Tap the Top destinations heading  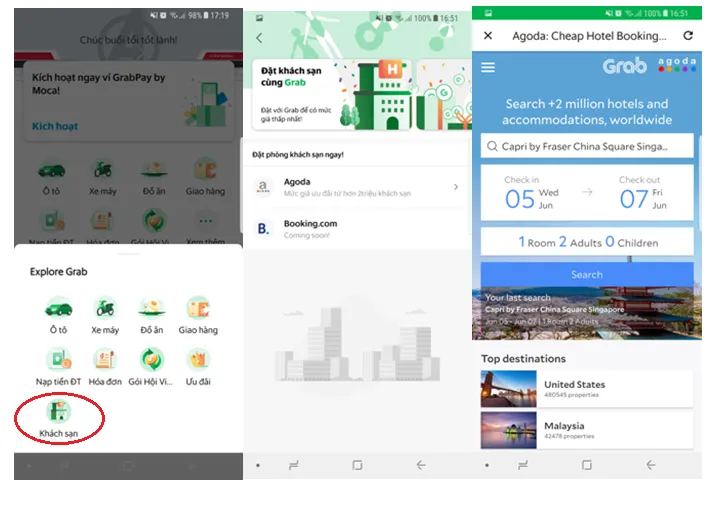pyautogui.click(x=523, y=358)
